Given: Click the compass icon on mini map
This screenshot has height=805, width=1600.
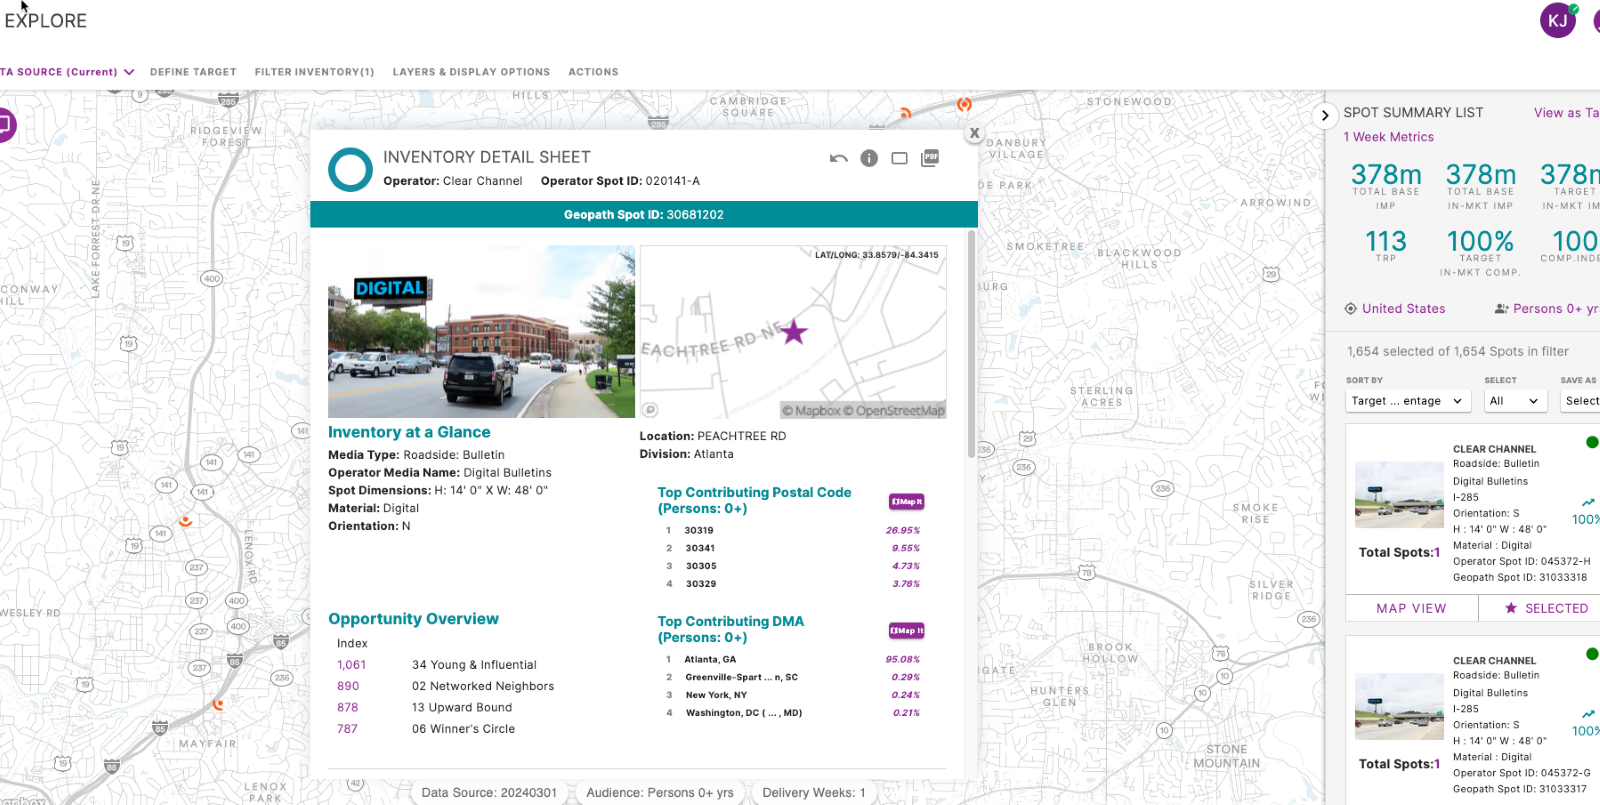Looking at the screenshot, I should [x=650, y=410].
